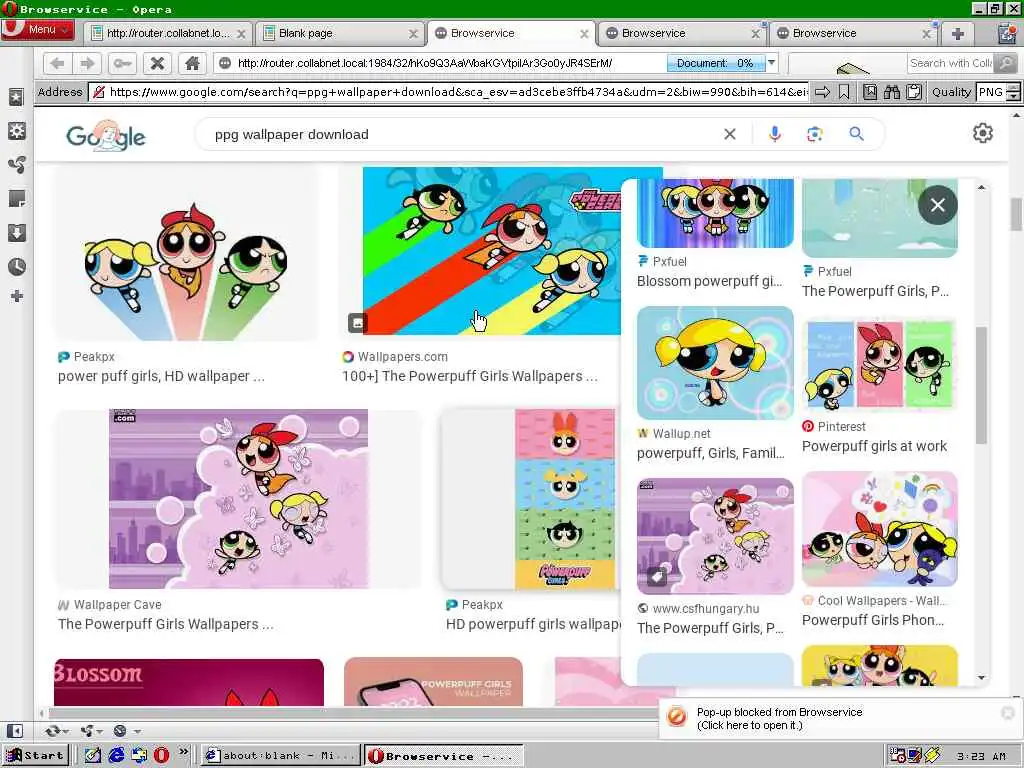Close the router.collabnet.lo tab
This screenshot has height=768, width=1024.
[x=241, y=34]
